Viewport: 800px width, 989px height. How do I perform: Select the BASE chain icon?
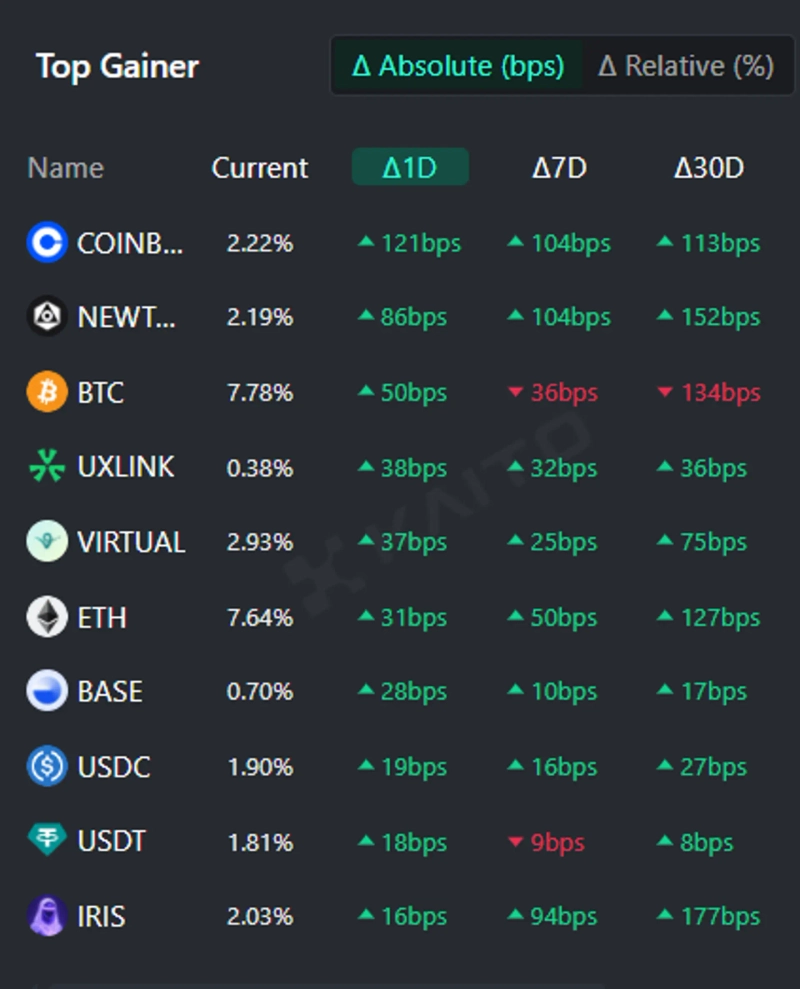[x=47, y=691]
